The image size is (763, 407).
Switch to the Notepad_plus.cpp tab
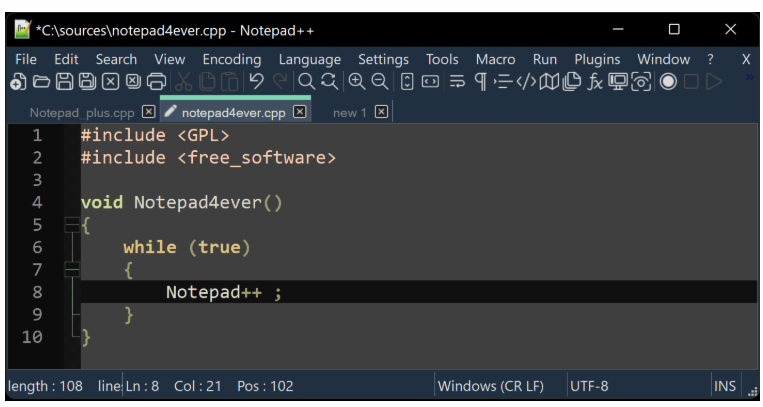(82, 113)
